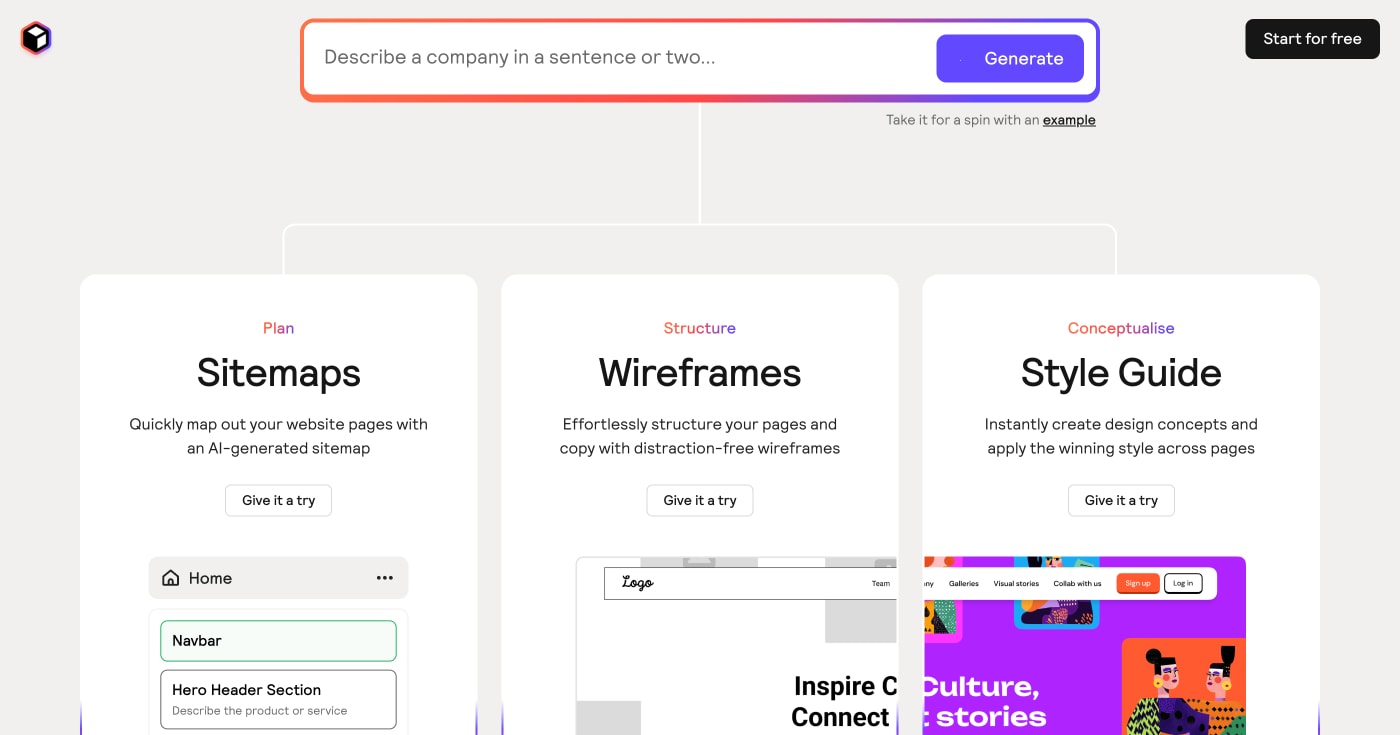
Task: Select Galleries in the style guide navbar
Action: pos(963,583)
